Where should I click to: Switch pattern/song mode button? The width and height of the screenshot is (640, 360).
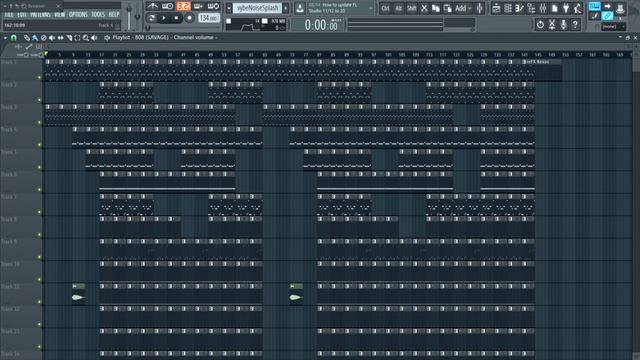coord(151,18)
